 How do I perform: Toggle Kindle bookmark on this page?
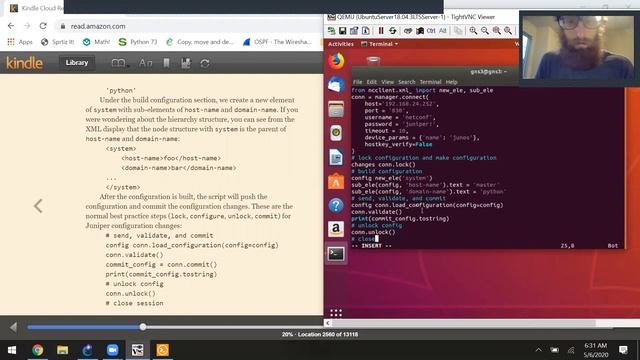pyautogui.click(x=167, y=63)
